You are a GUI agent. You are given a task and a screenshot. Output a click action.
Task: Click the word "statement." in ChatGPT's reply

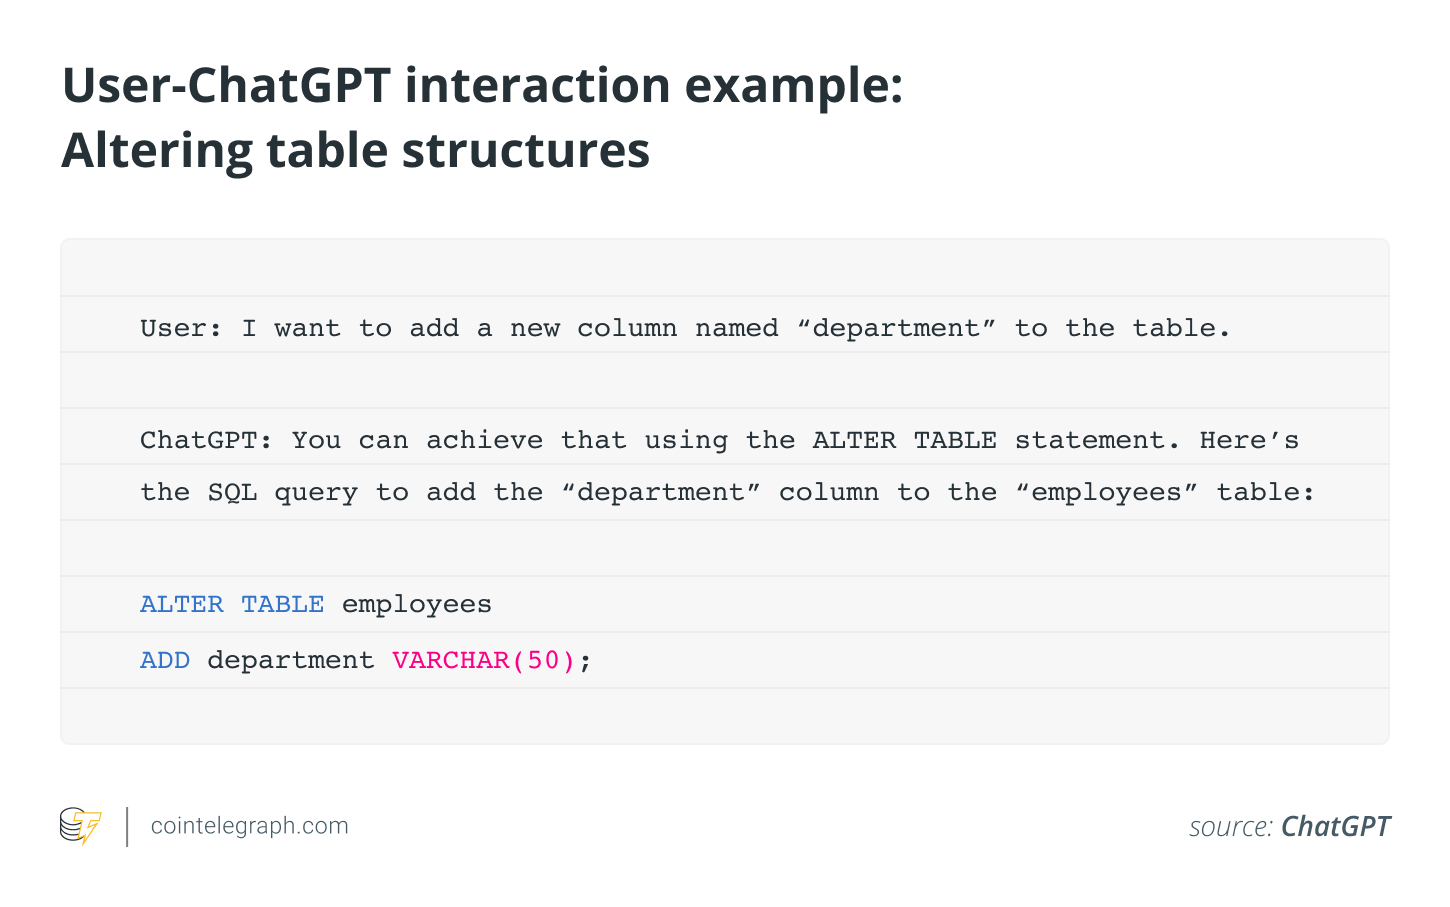point(1097,440)
